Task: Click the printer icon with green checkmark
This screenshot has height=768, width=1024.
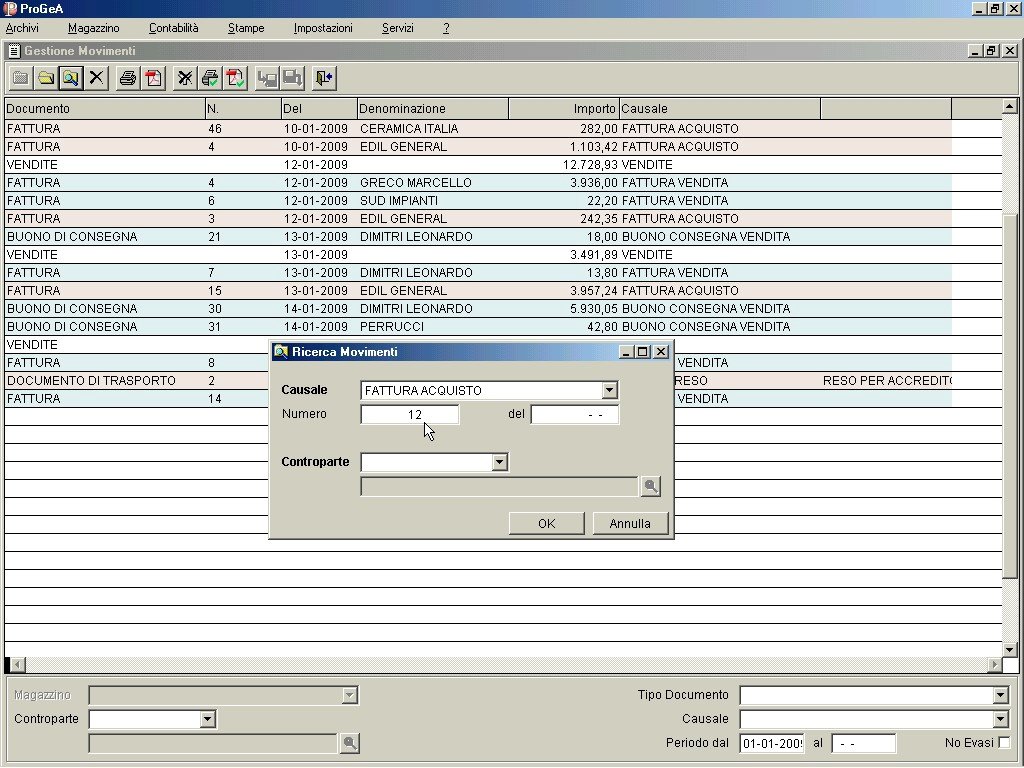Action: point(210,78)
